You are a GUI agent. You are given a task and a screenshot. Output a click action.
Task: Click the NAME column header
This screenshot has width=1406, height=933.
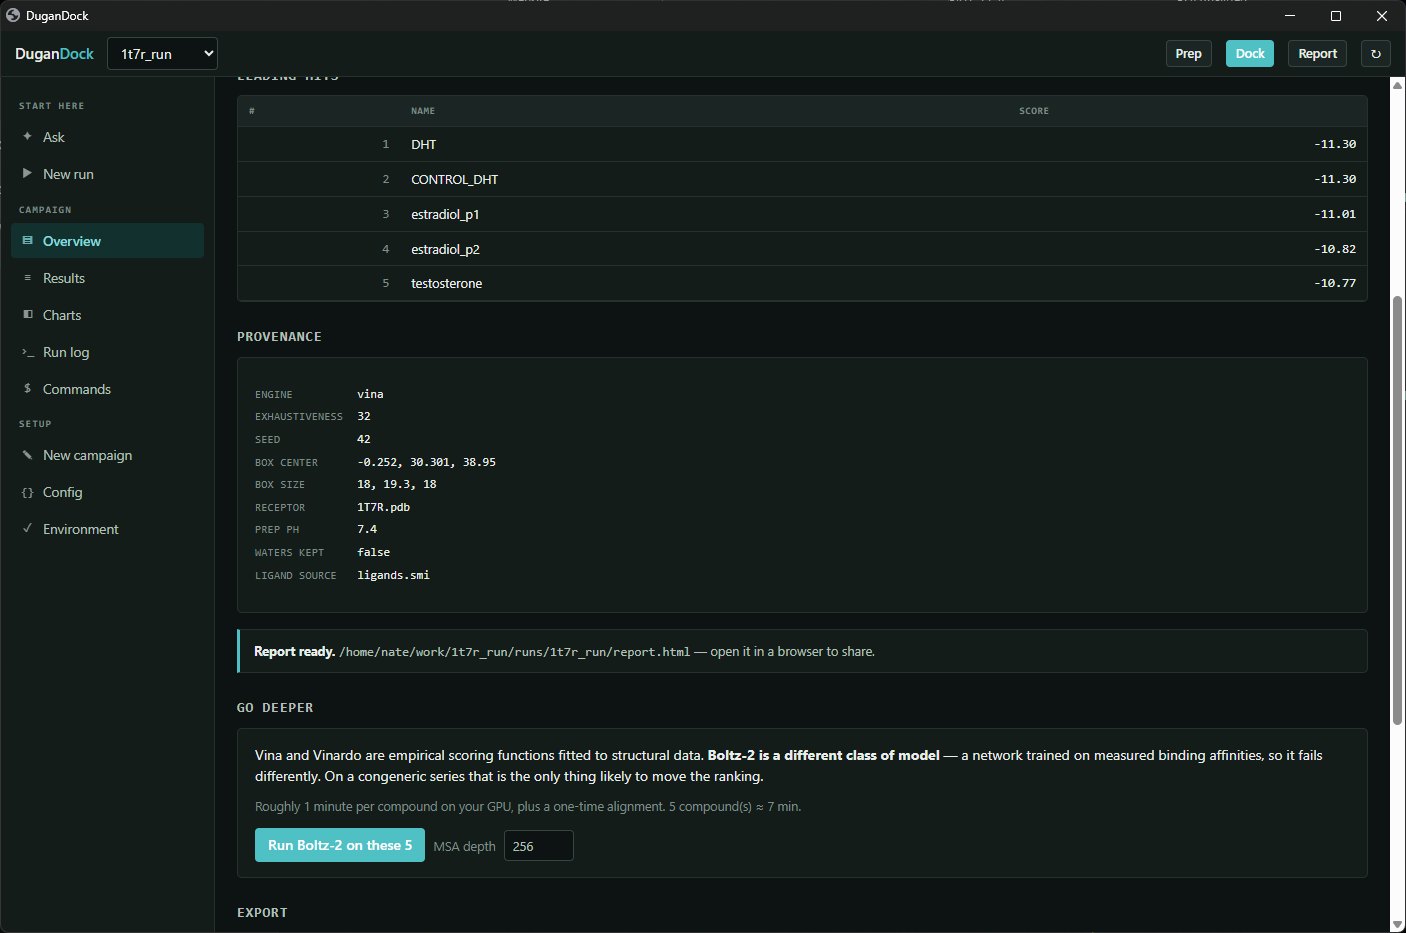tap(423, 111)
